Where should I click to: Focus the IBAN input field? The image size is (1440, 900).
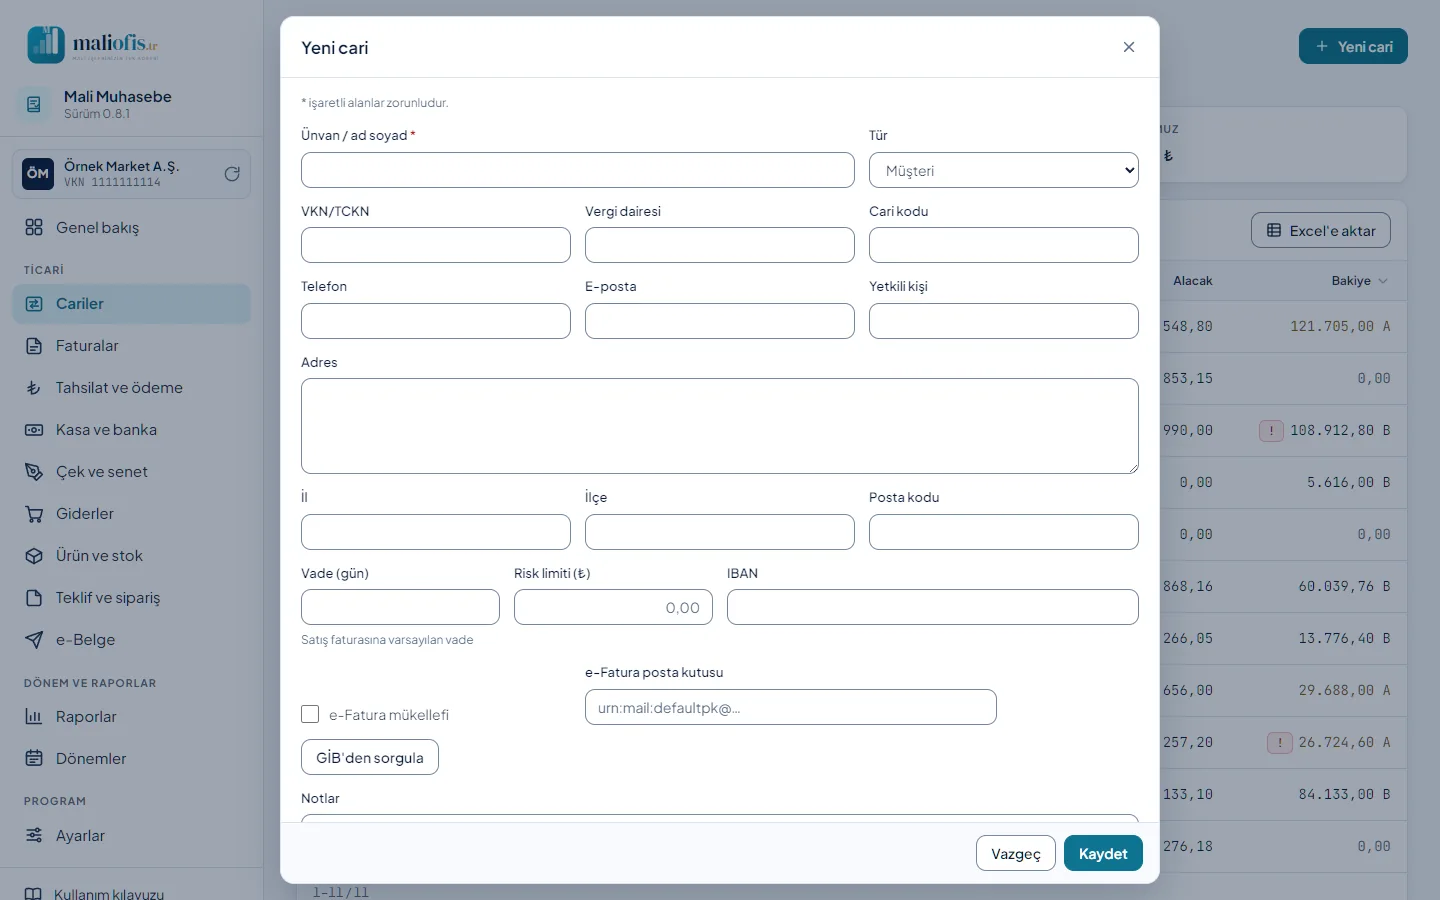point(933,607)
